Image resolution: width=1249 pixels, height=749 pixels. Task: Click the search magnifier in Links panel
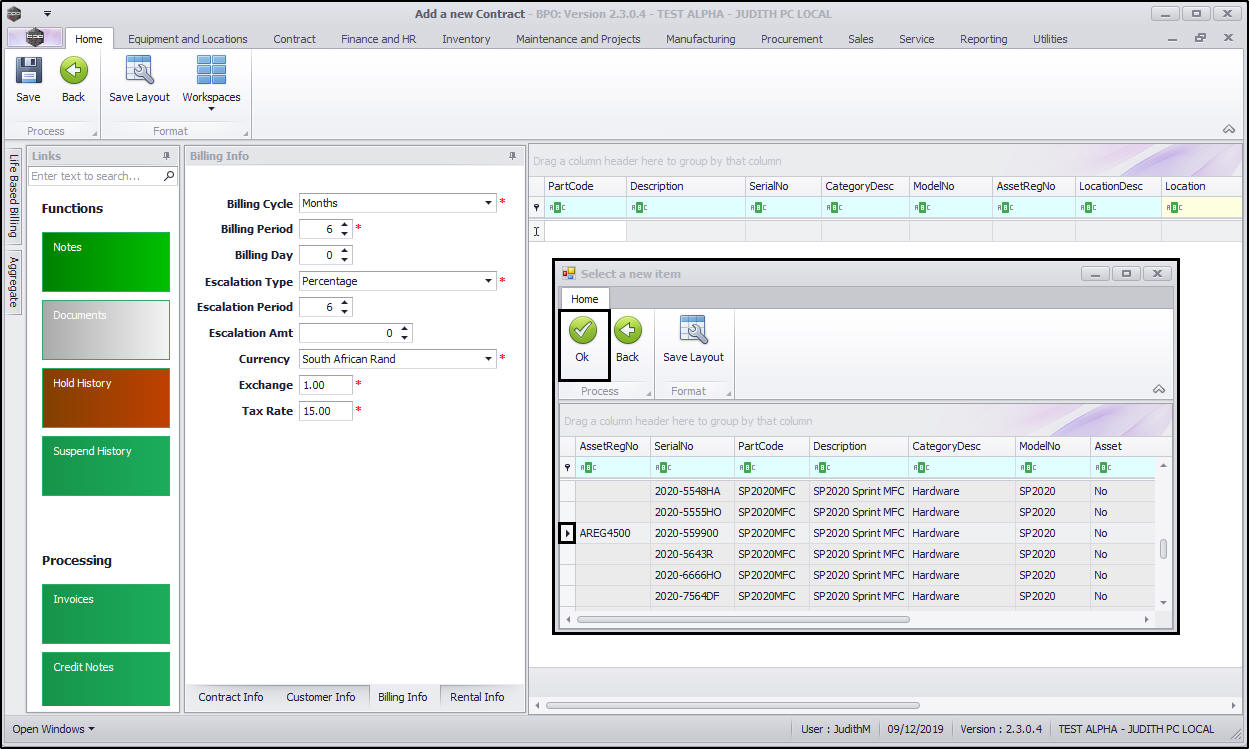pos(169,176)
